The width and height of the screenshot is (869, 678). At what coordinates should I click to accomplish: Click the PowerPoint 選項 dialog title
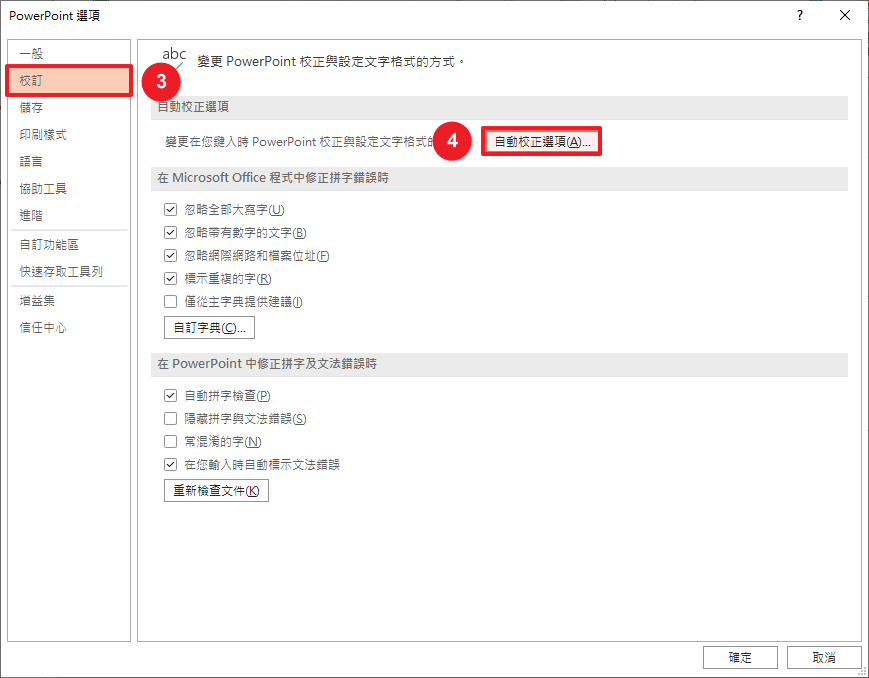(x=54, y=16)
